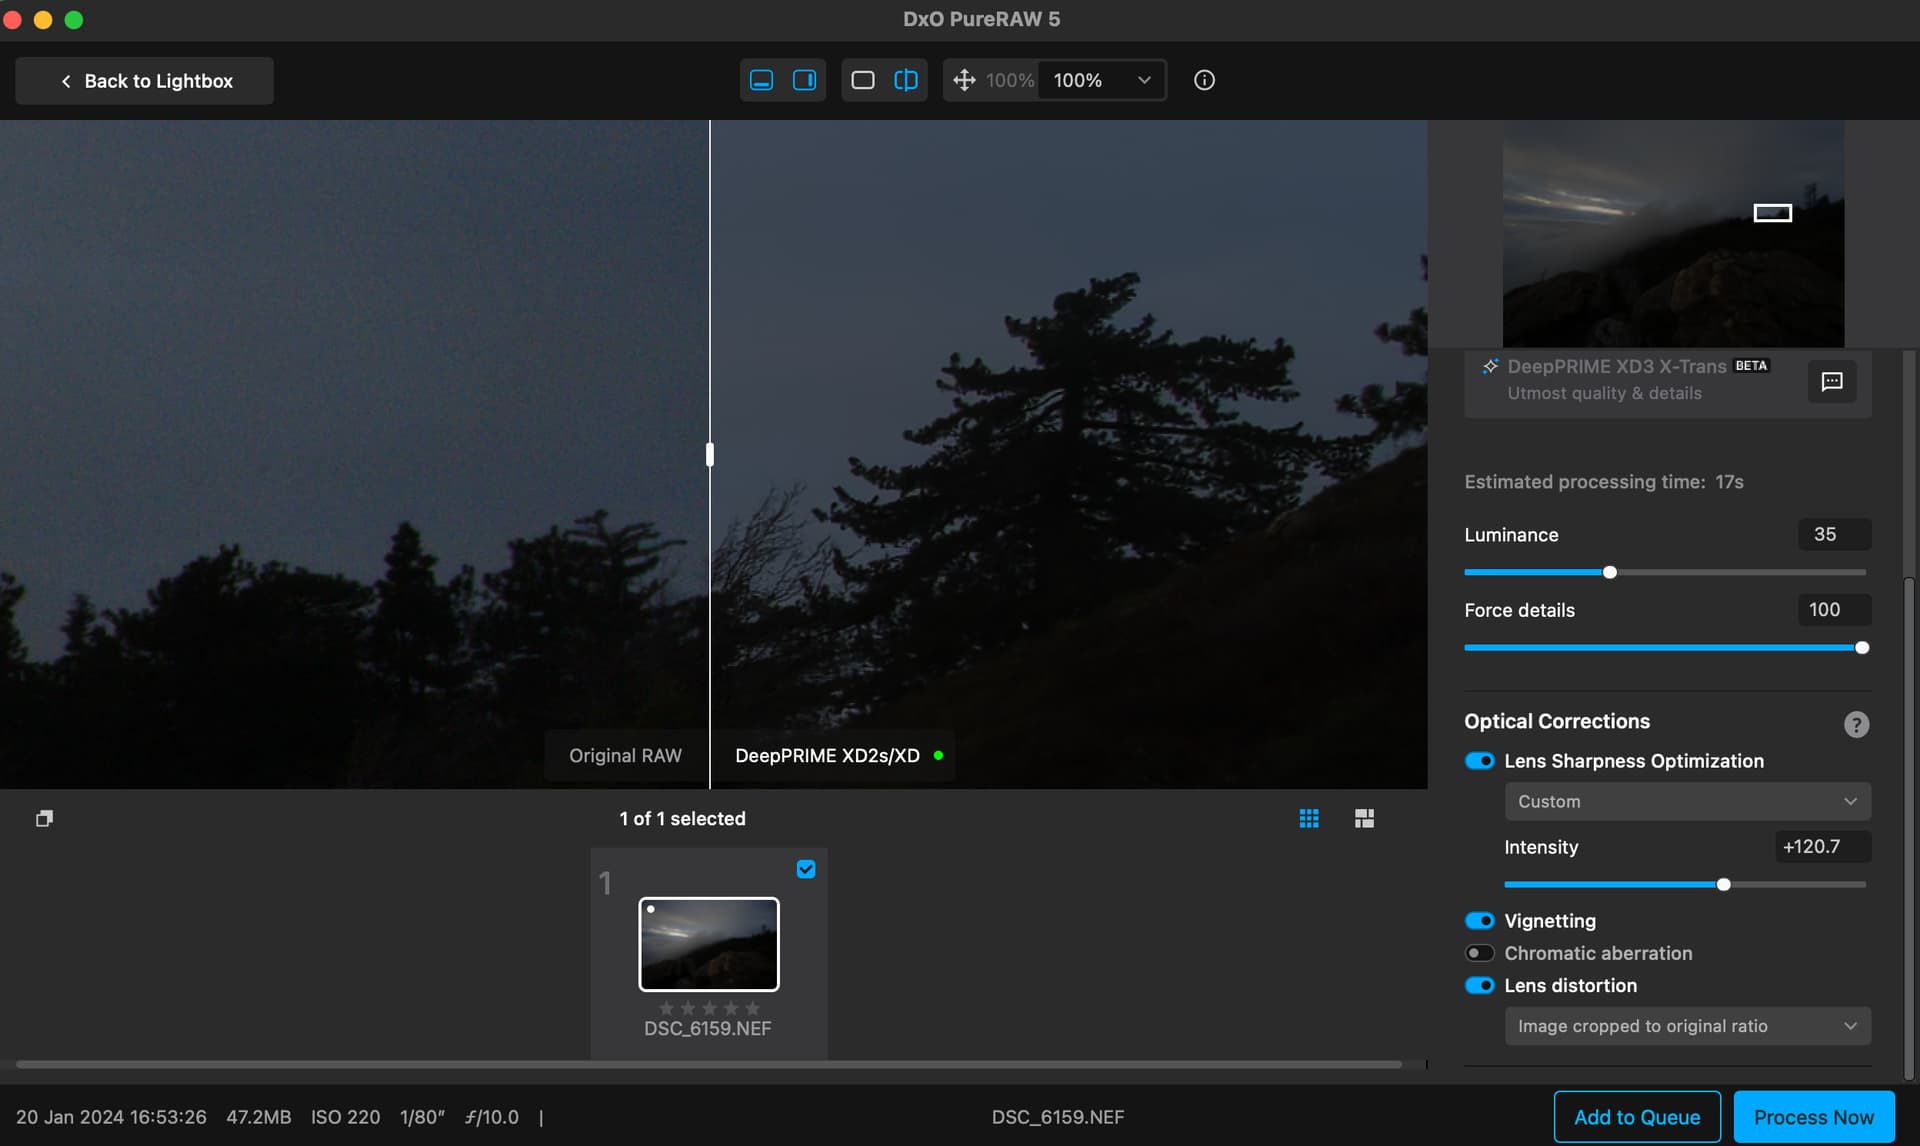The height and width of the screenshot is (1146, 1920).
Task: Click the DeepPRIME XD3 sparkle icon
Action: [1490, 366]
